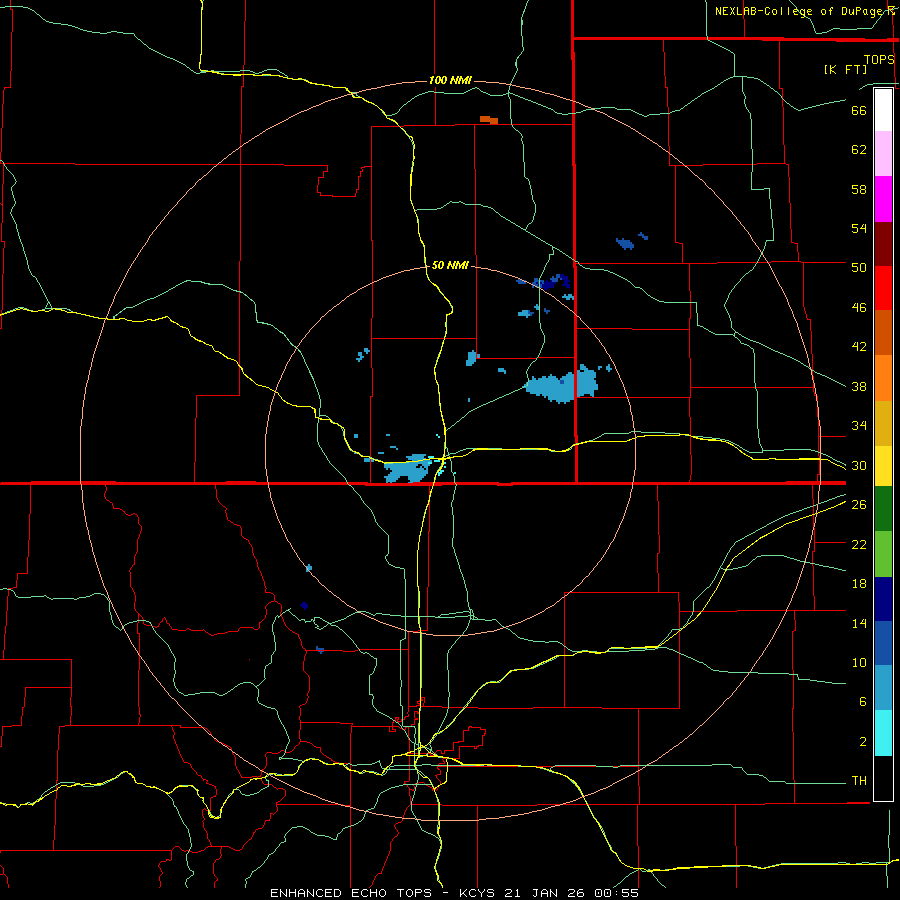Viewport: 900px width, 900px height.
Task: Click the dark maroon legend band
Action: [x=883, y=244]
